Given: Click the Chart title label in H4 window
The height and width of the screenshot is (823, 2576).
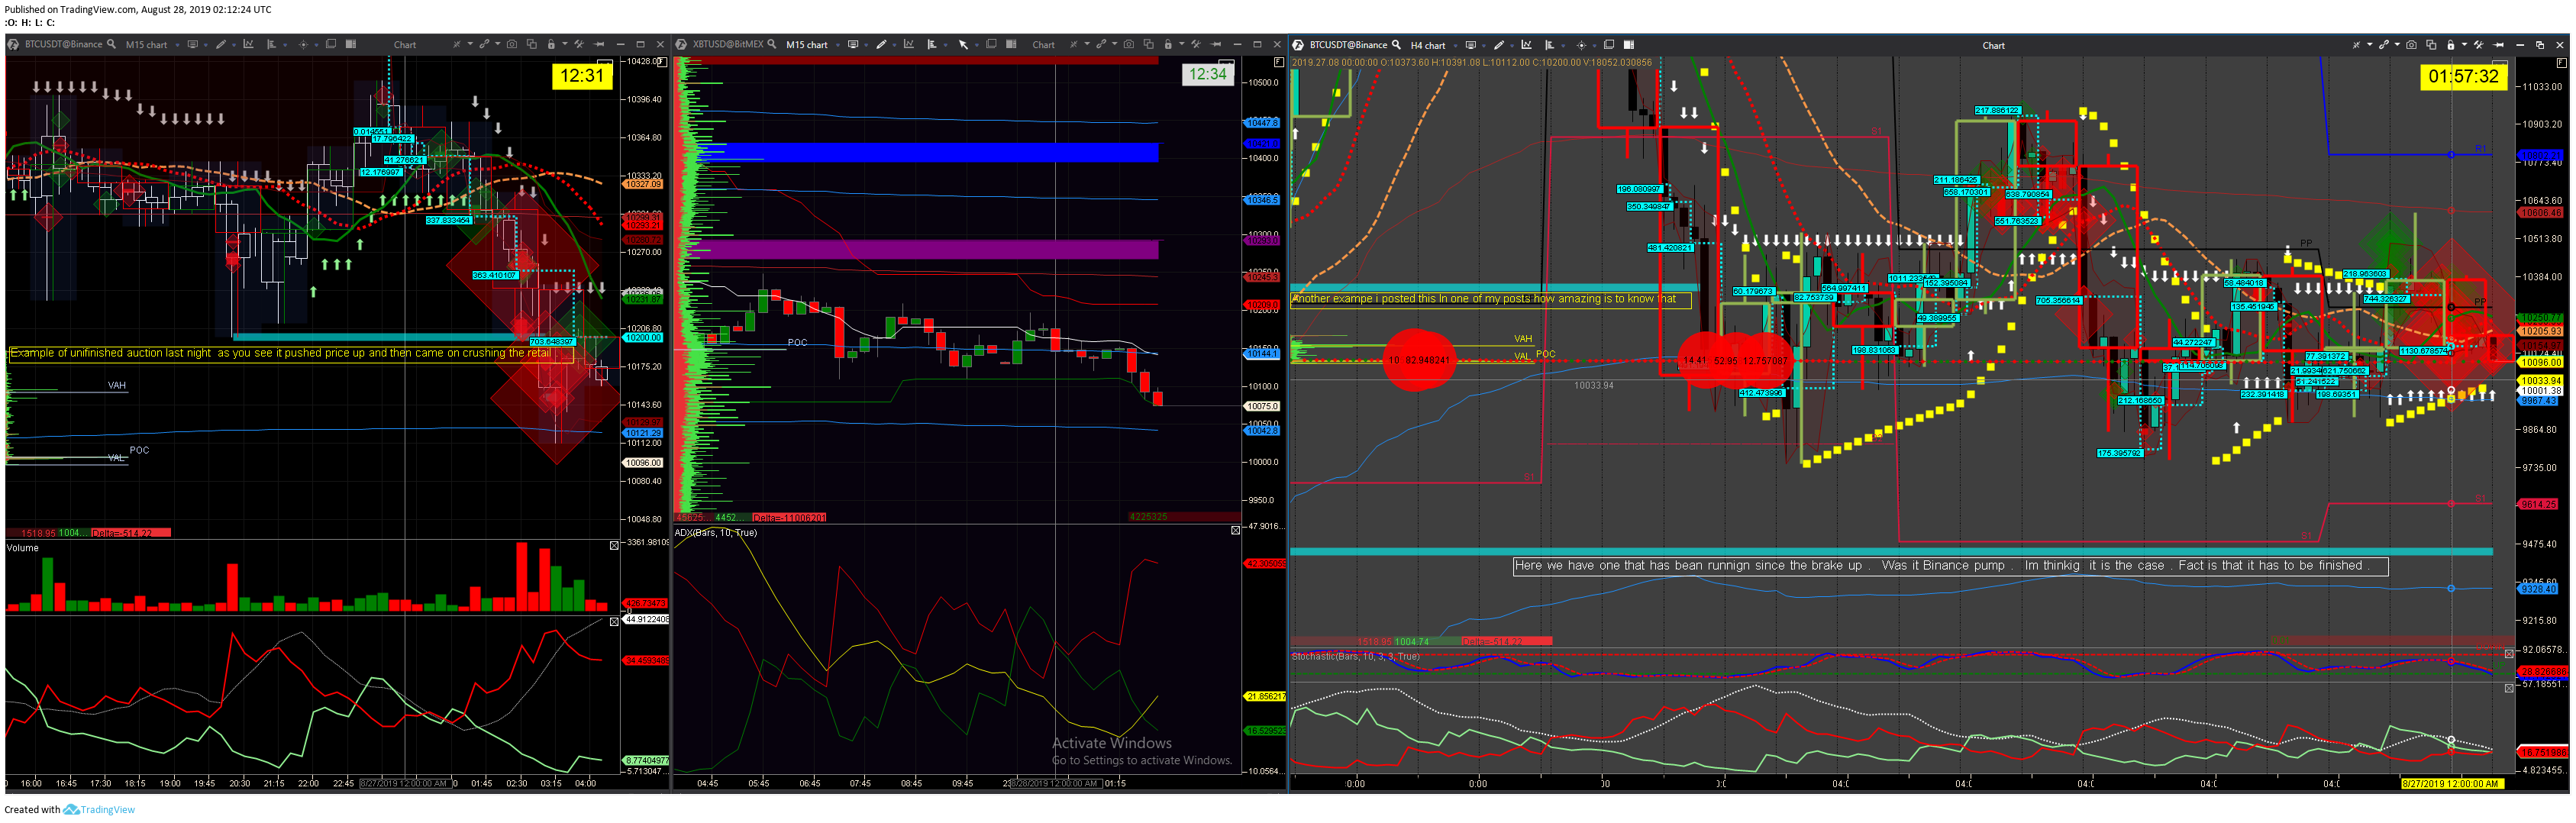Looking at the screenshot, I should coord(1993,46).
